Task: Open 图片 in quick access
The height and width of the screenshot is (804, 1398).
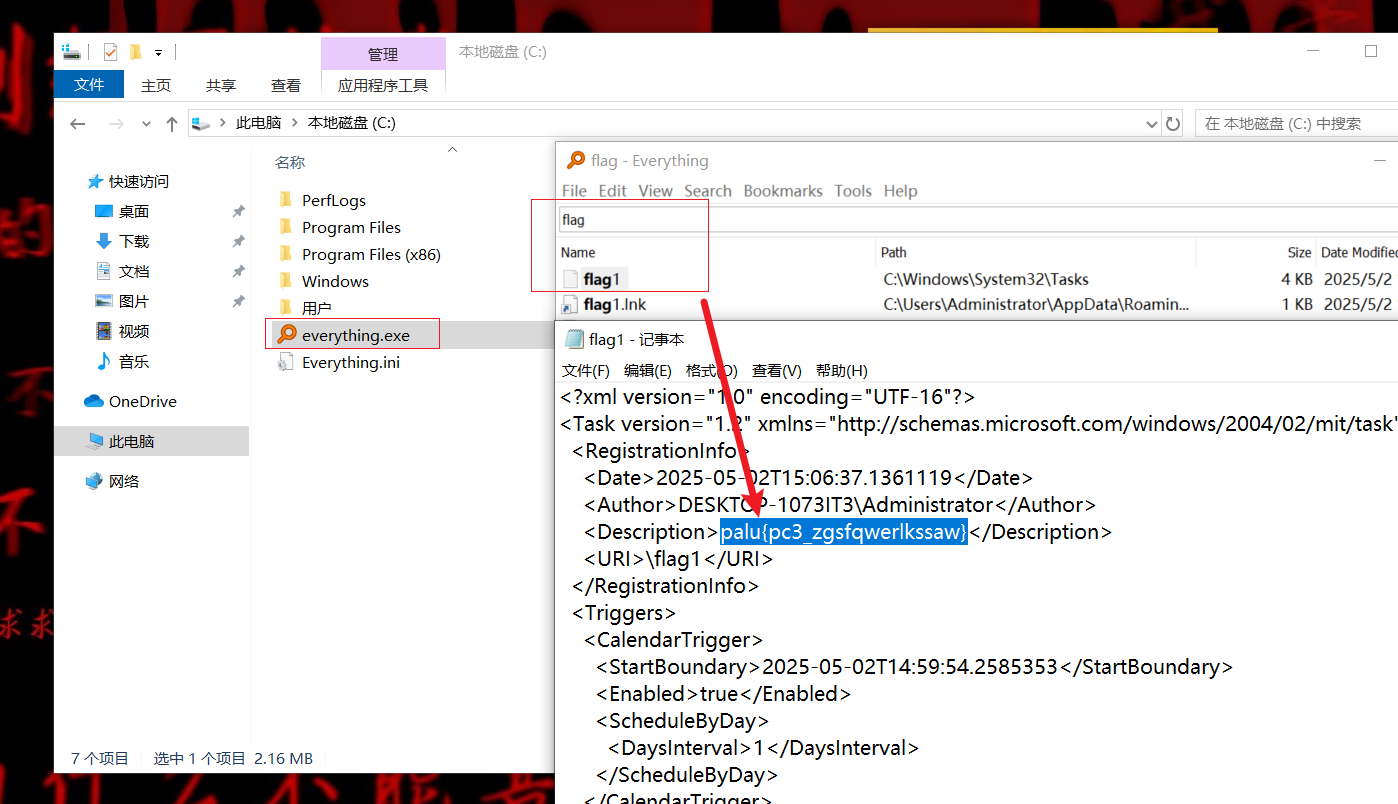Action: (133, 301)
